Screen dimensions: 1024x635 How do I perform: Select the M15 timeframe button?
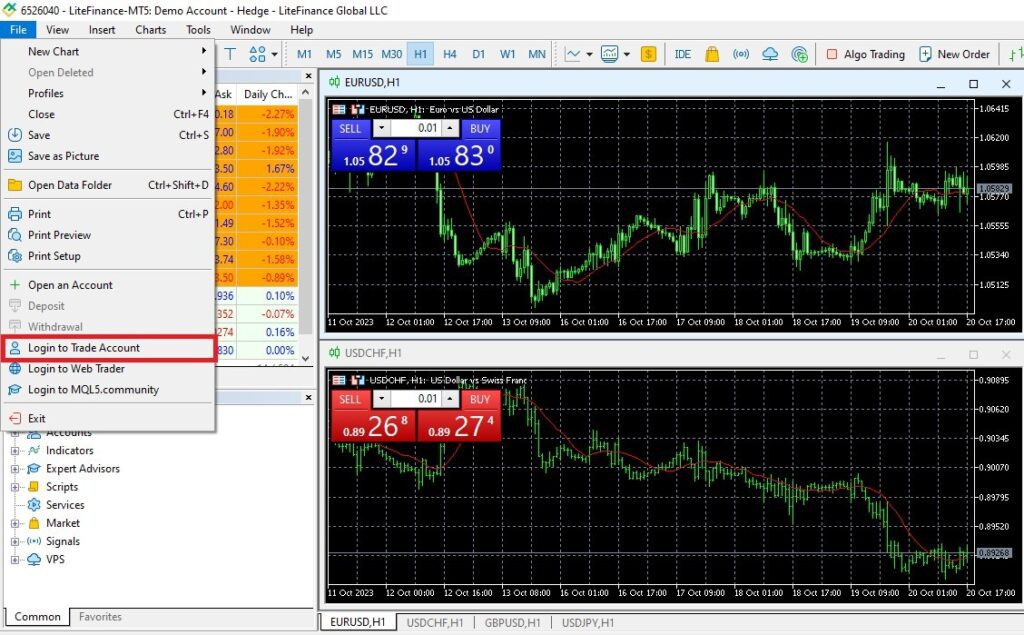click(x=362, y=54)
